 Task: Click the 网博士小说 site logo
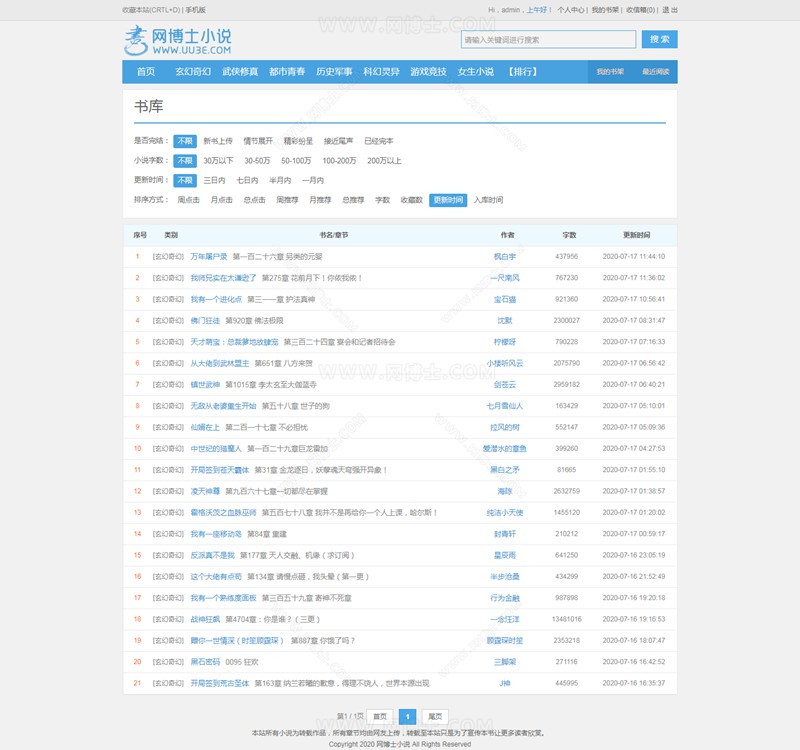pos(178,40)
